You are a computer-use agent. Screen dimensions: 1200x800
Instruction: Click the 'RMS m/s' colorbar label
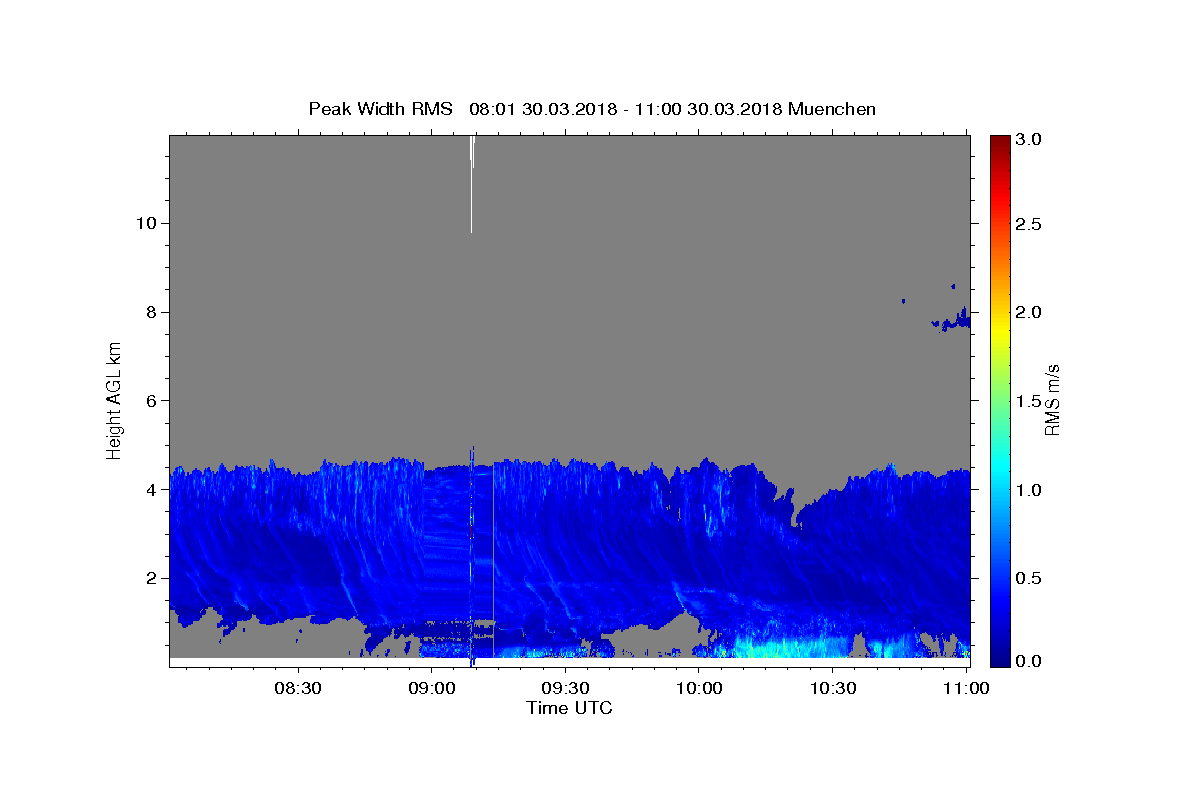click(x=1052, y=400)
